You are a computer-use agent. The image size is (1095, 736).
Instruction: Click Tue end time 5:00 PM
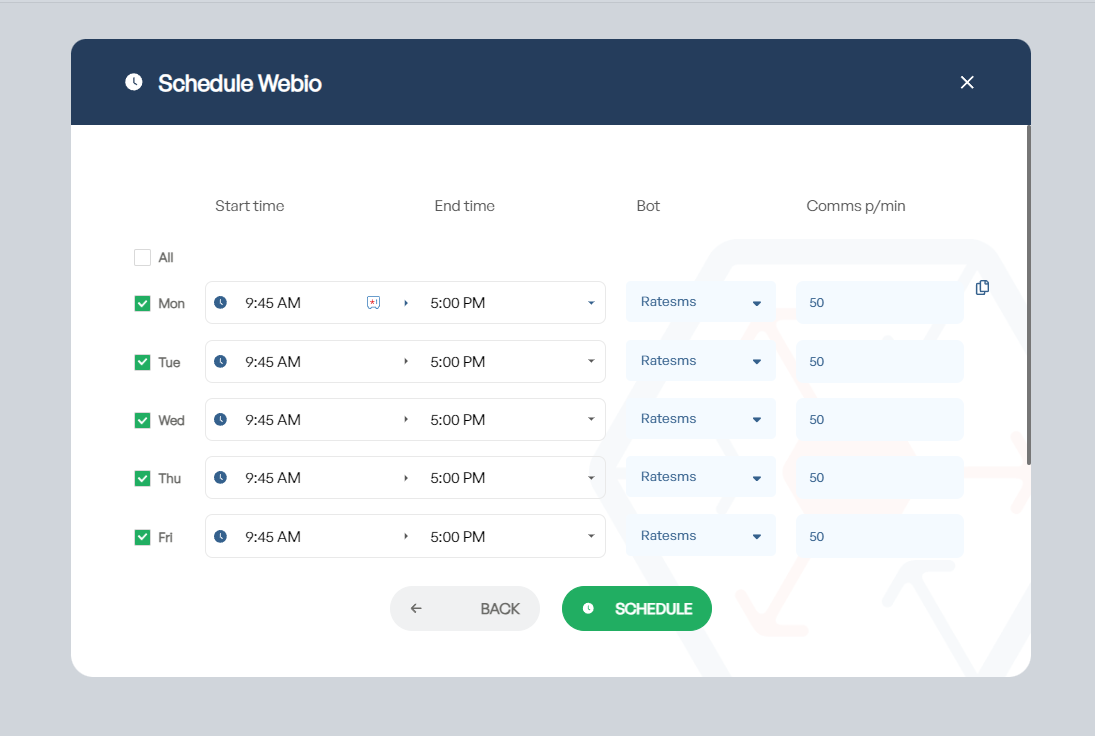click(457, 362)
